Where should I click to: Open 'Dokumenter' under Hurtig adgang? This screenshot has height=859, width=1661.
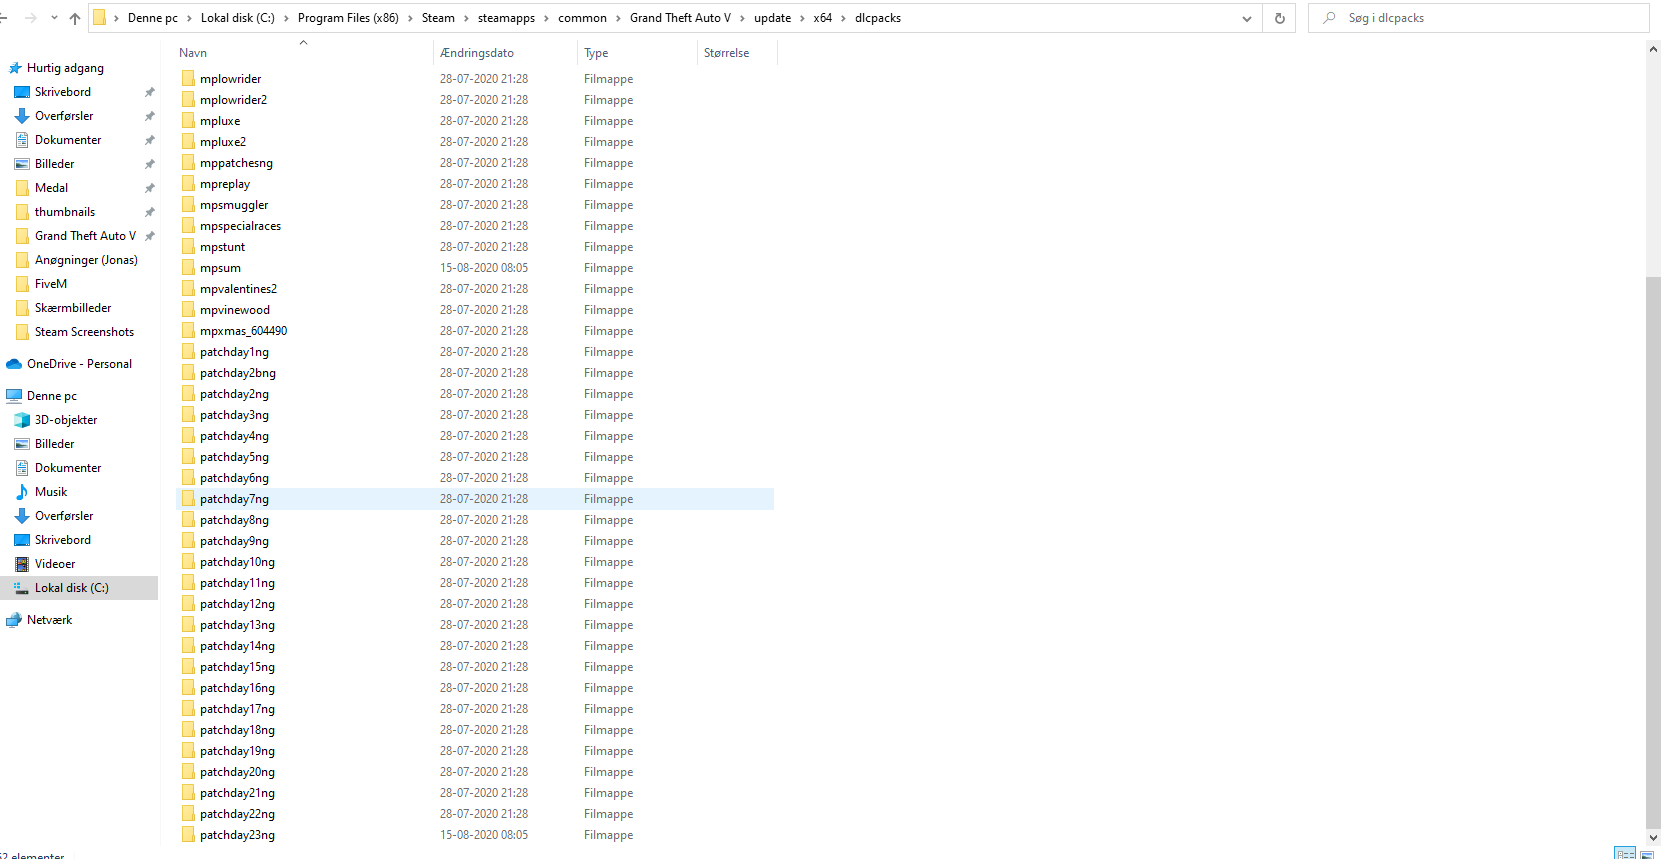(68, 140)
